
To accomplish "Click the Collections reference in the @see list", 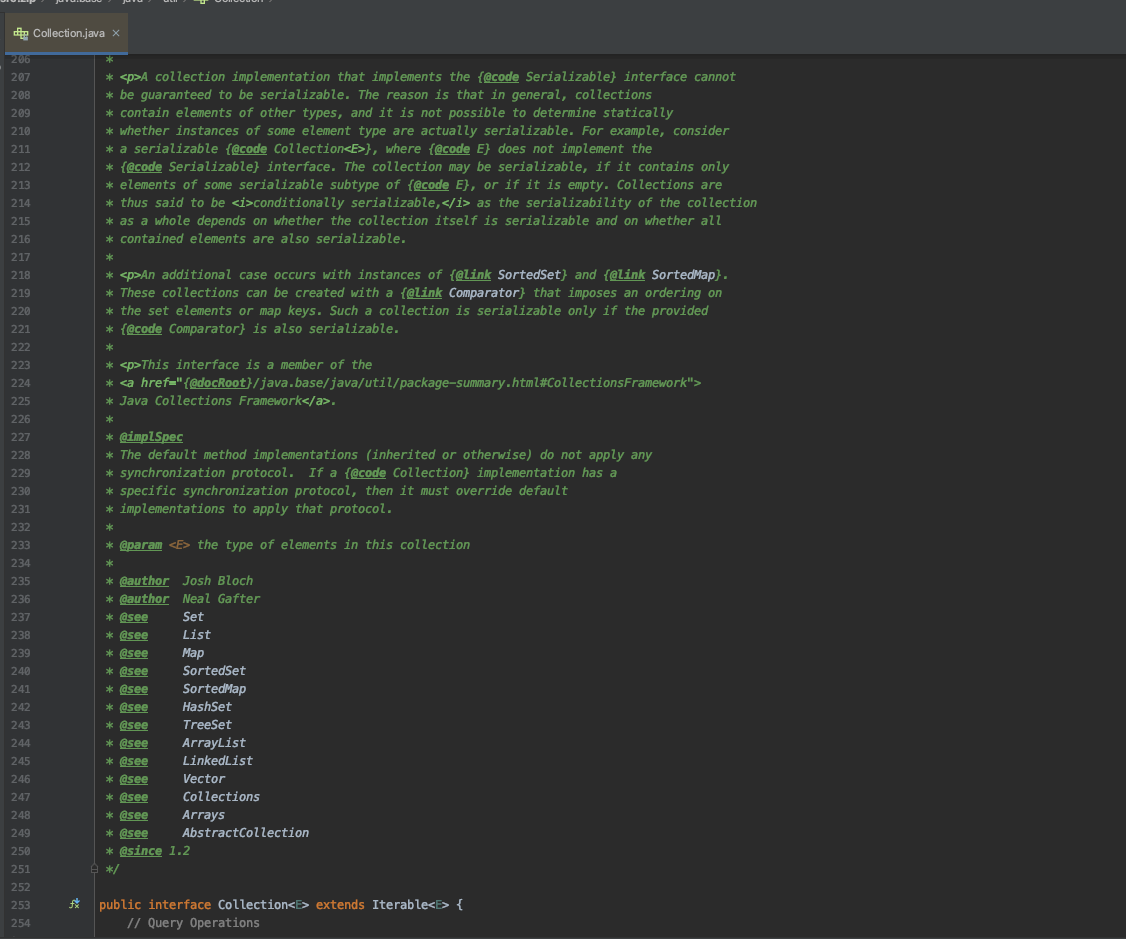I will pos(221,797).
